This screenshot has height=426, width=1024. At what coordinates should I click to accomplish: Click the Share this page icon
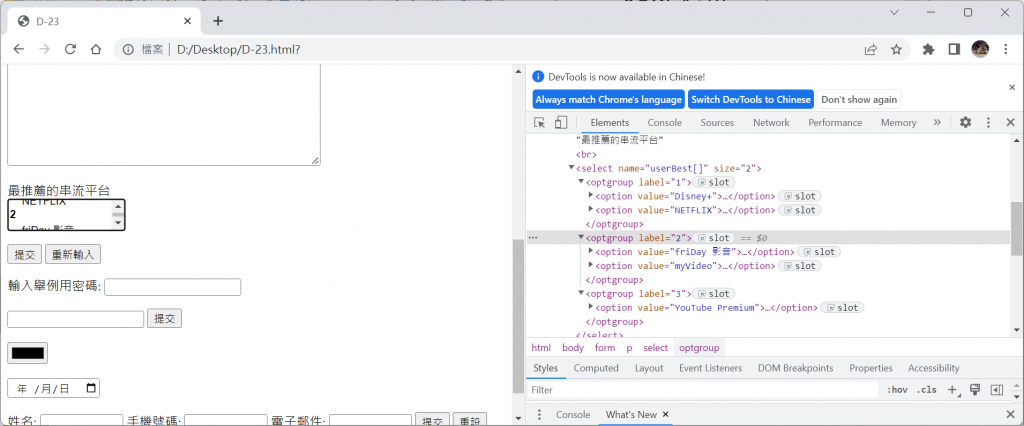tap(871, 50)
